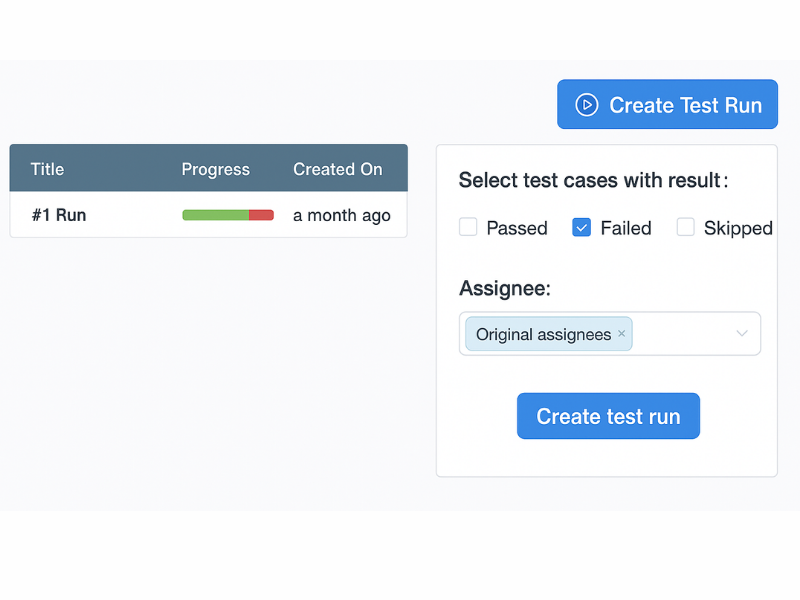Click the Progress column header
Image resolution: width=800 pixels, height=600 pixels.
216,168
